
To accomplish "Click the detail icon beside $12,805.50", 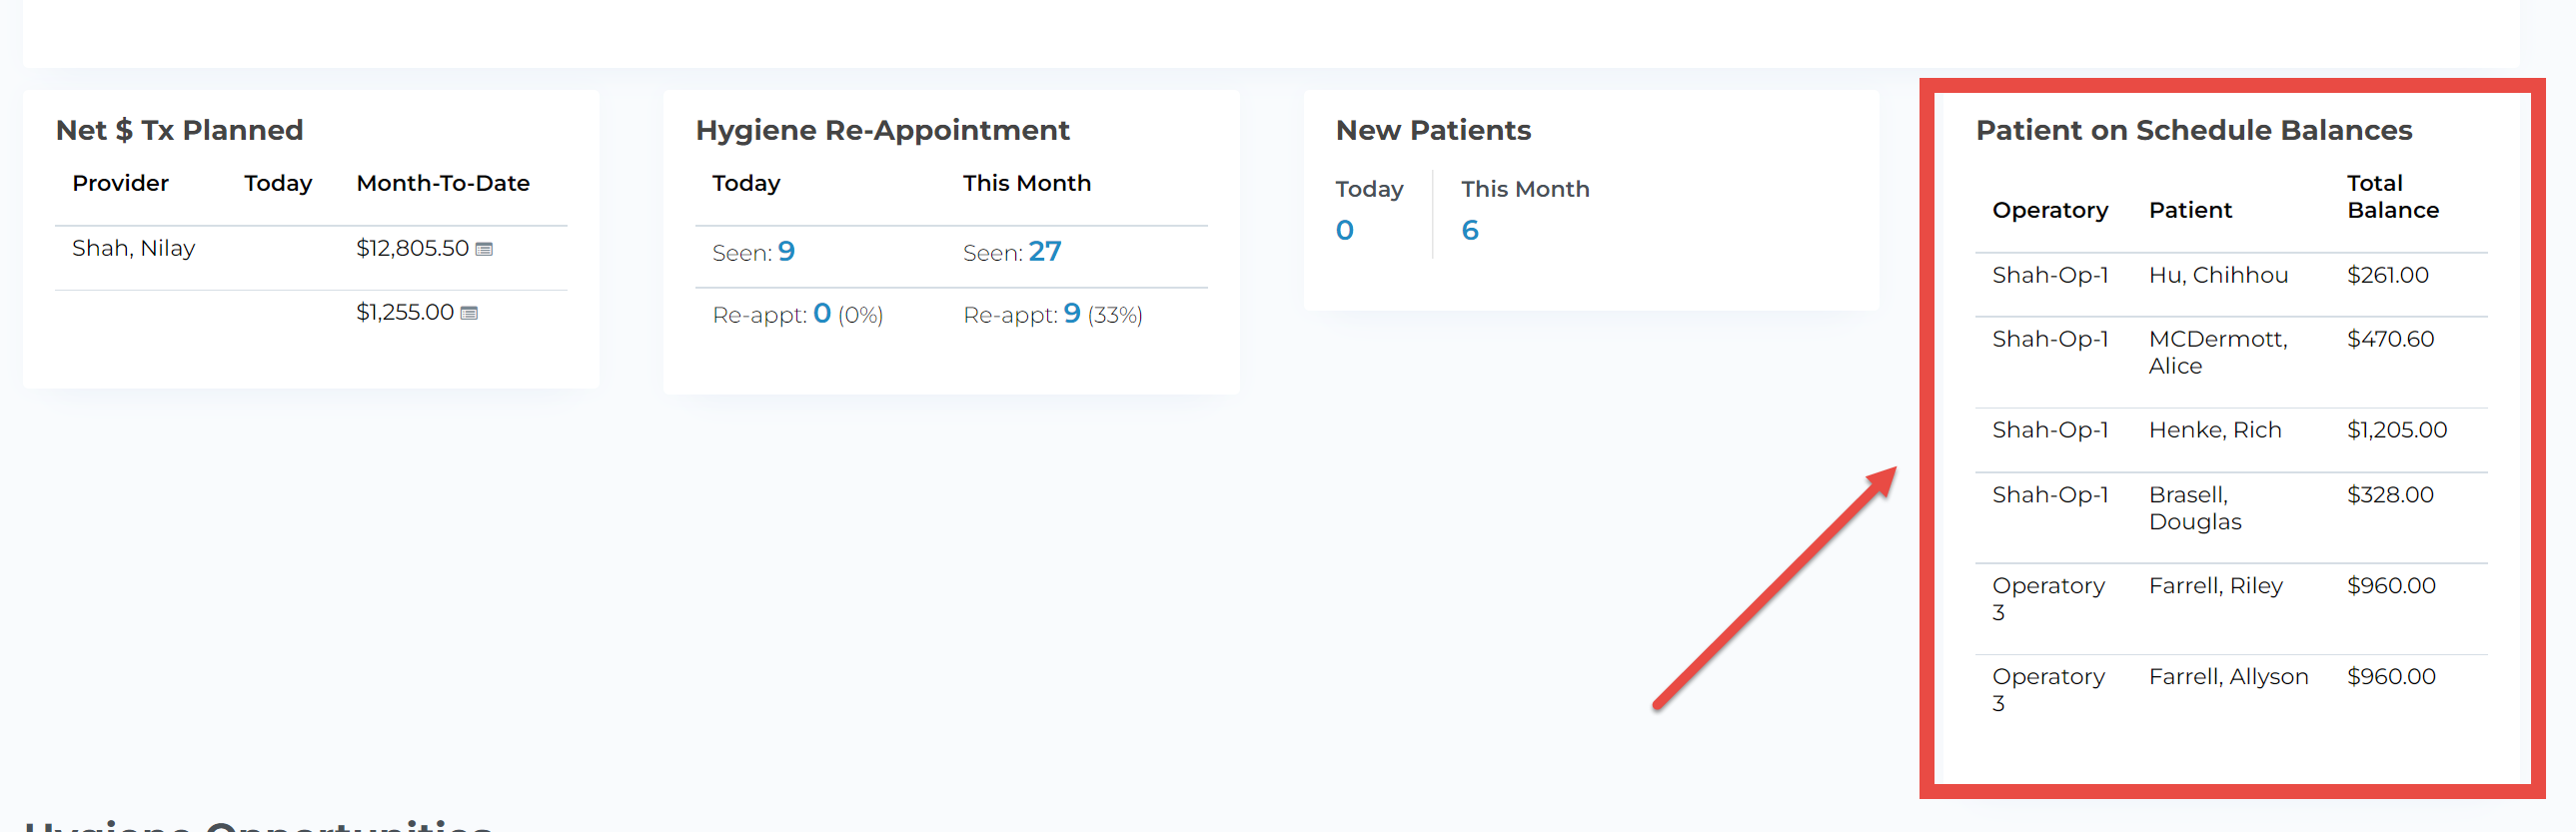I will tap(484, 249).
